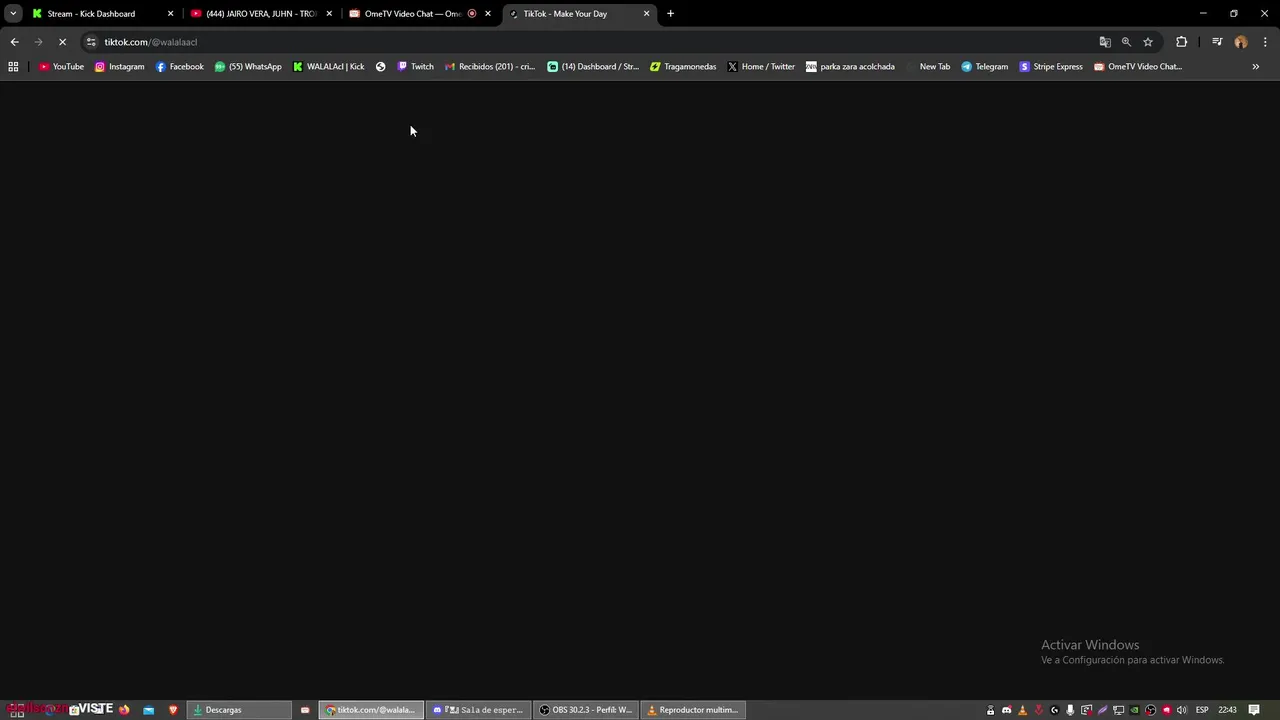
Task: Open the media controls icon
Action: (x=1217, y=42)
